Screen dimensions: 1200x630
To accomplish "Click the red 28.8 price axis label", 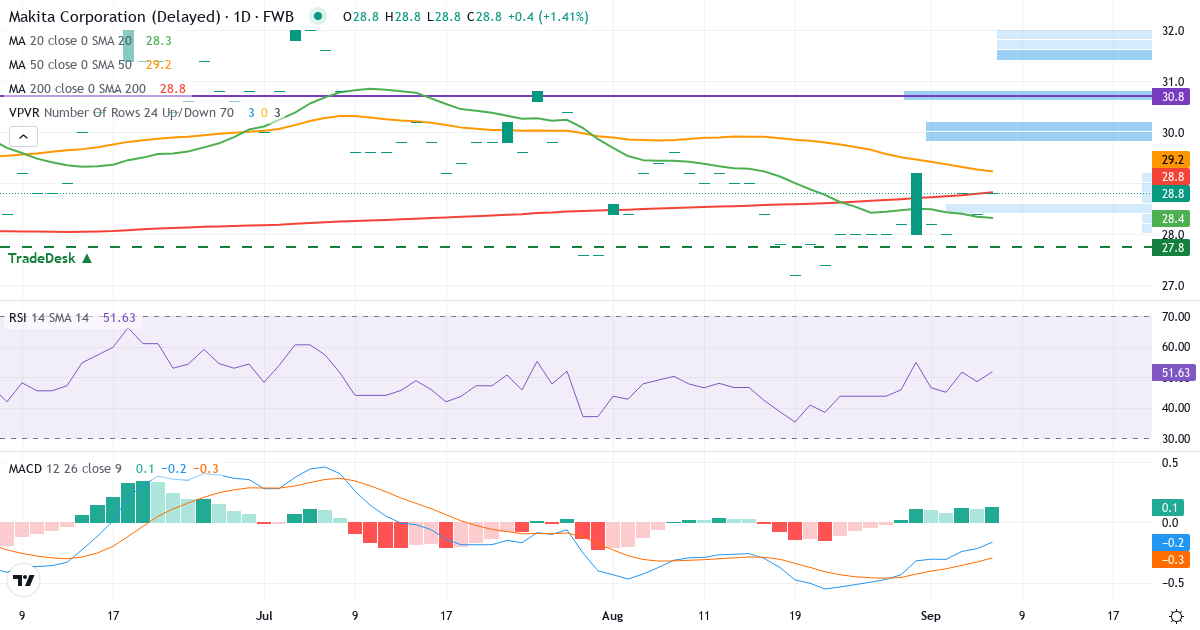I will [x=1170, y=176].
